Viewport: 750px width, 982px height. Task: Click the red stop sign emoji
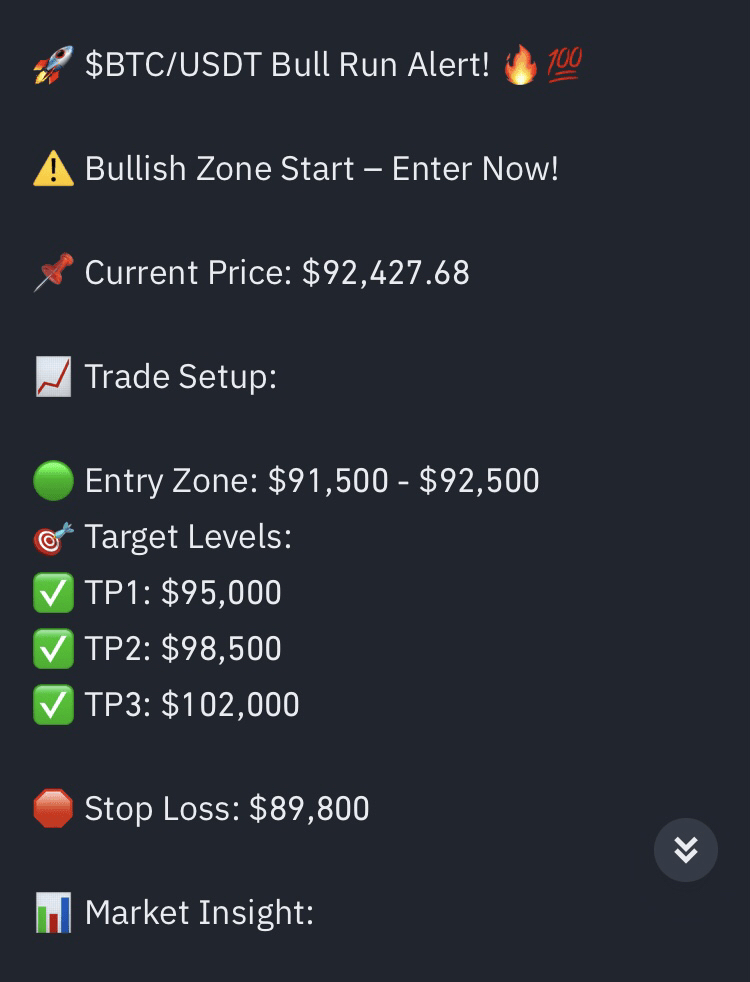(x=53, y=809)
